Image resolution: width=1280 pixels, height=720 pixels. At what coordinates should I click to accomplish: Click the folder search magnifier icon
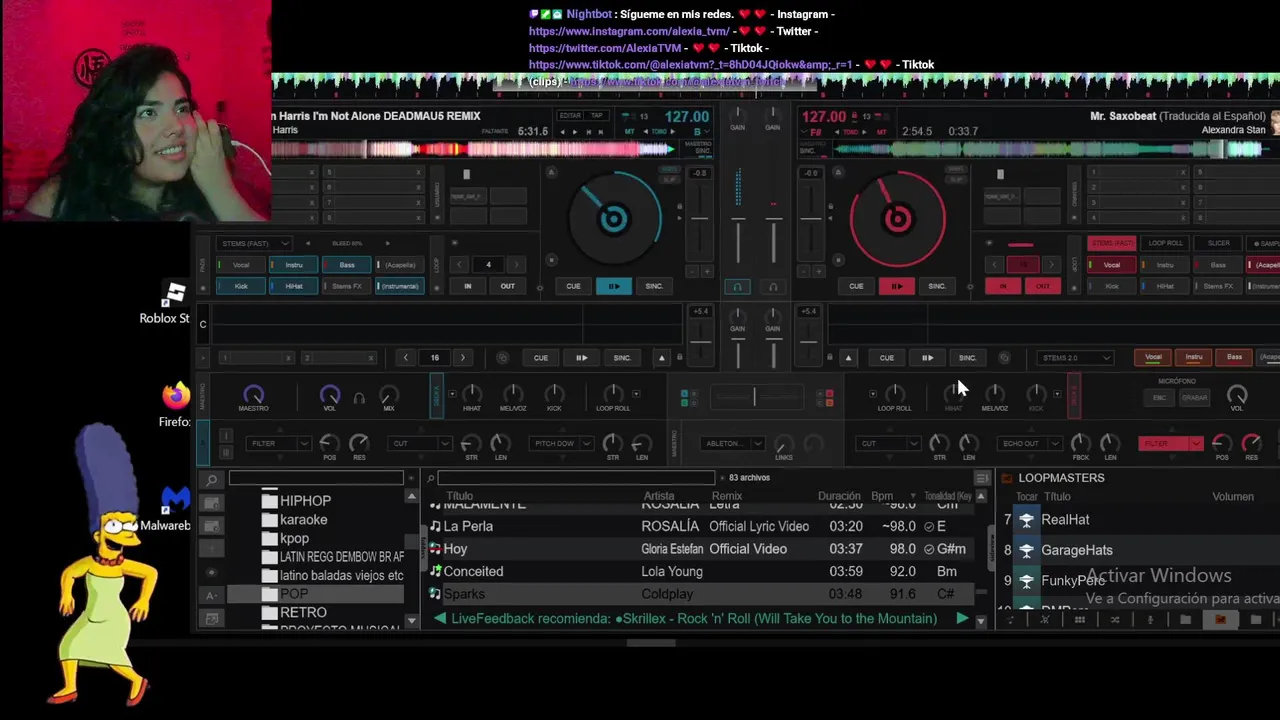pyautogui.click(x=211, y=480)
